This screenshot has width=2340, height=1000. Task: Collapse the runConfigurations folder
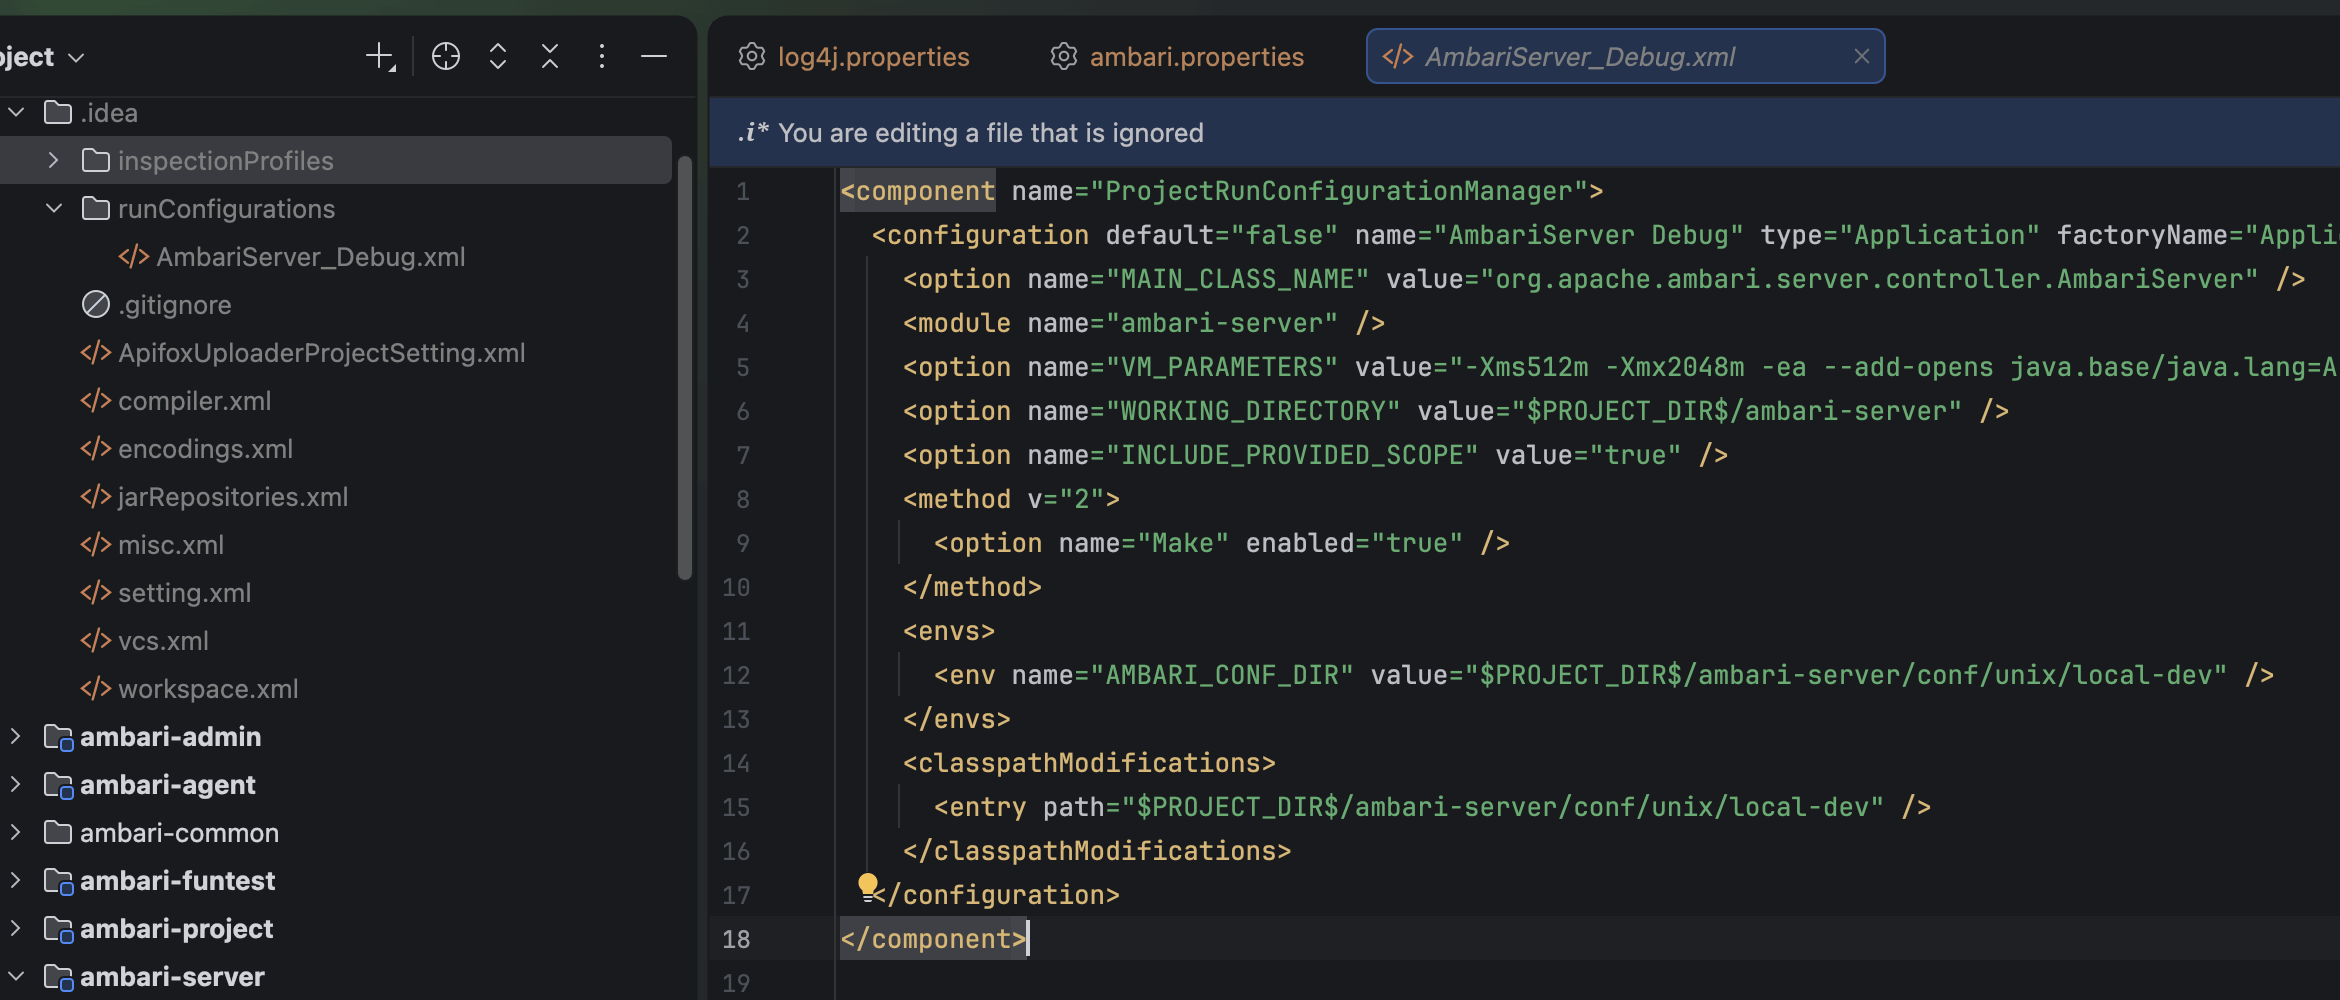pos(54,209)
